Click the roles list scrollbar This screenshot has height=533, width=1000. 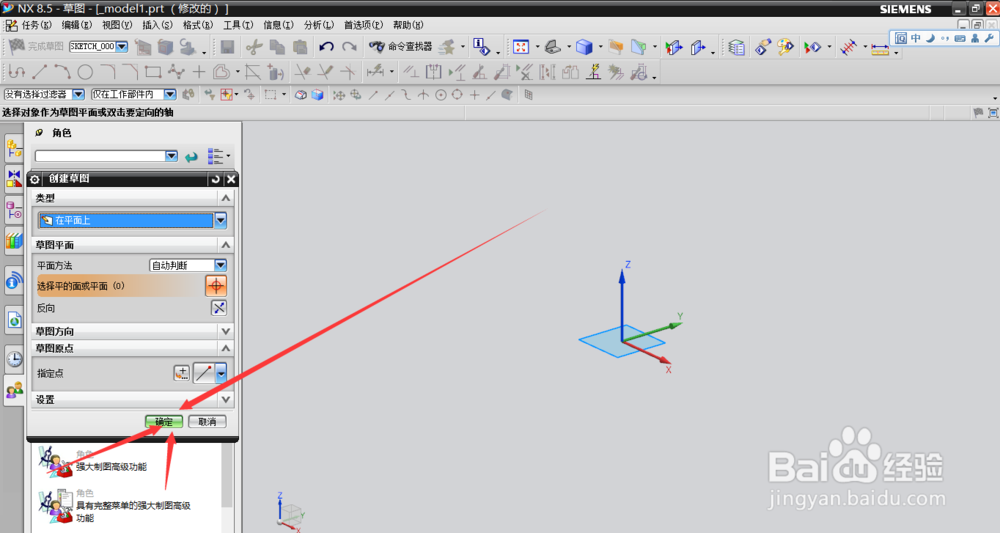(228, 474)
